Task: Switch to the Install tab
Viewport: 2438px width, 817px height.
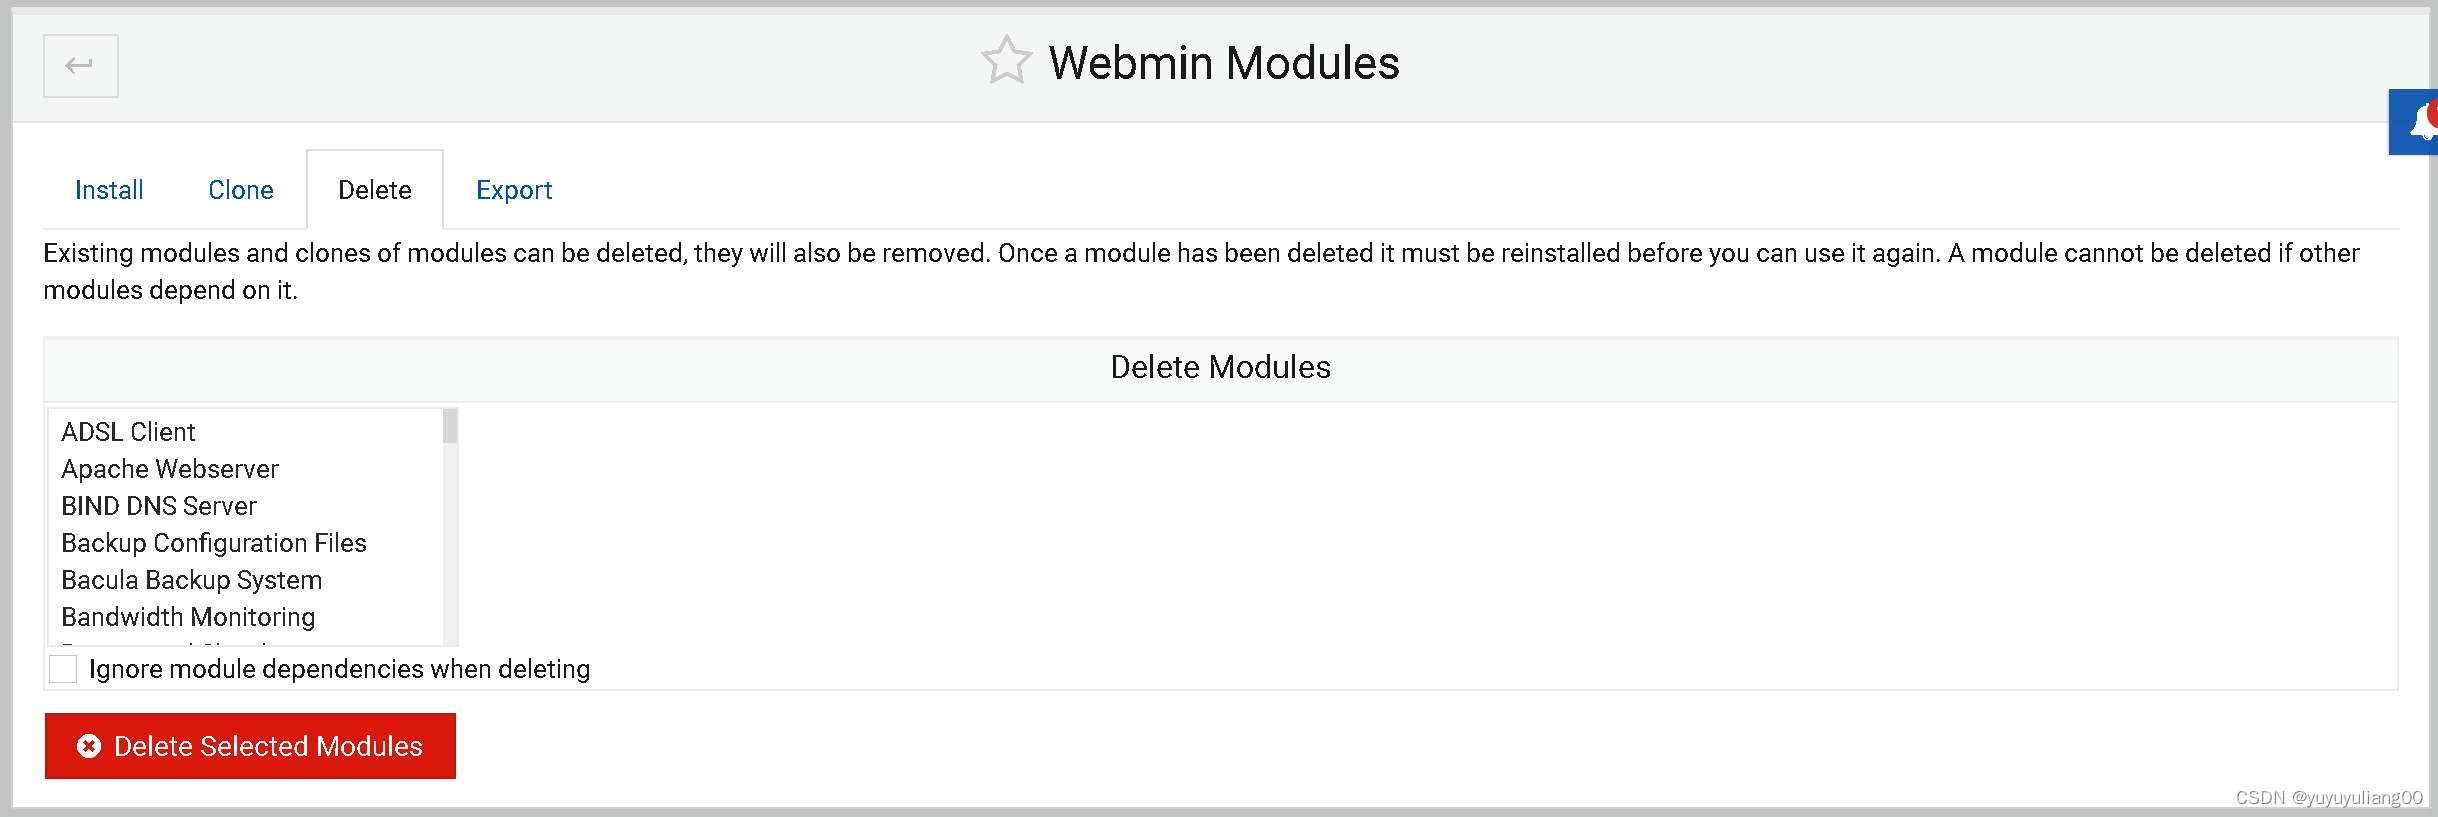Action: (108, 189)
